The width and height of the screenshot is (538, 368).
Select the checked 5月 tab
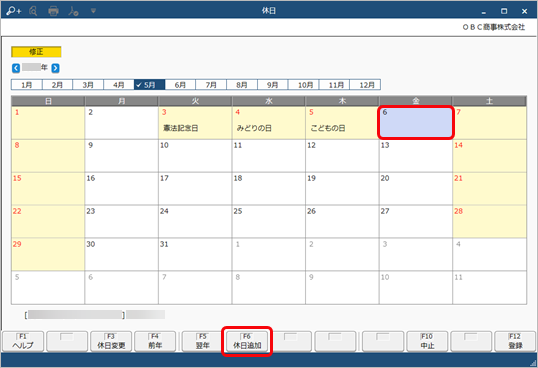150,85
